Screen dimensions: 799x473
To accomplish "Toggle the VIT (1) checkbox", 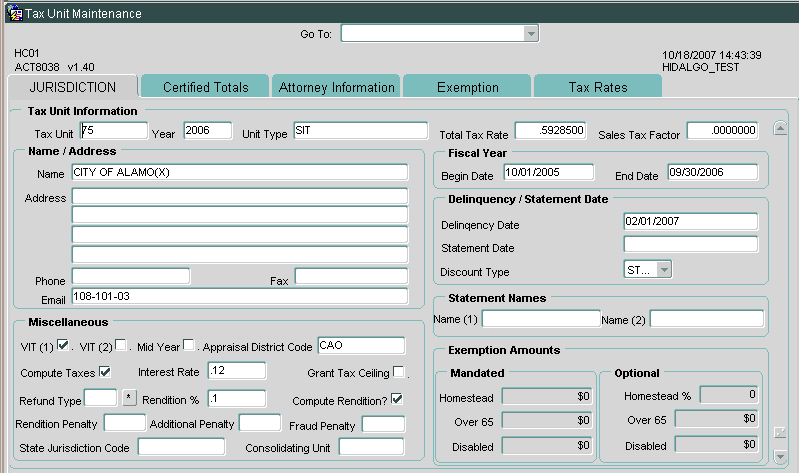I will point(63,345).
